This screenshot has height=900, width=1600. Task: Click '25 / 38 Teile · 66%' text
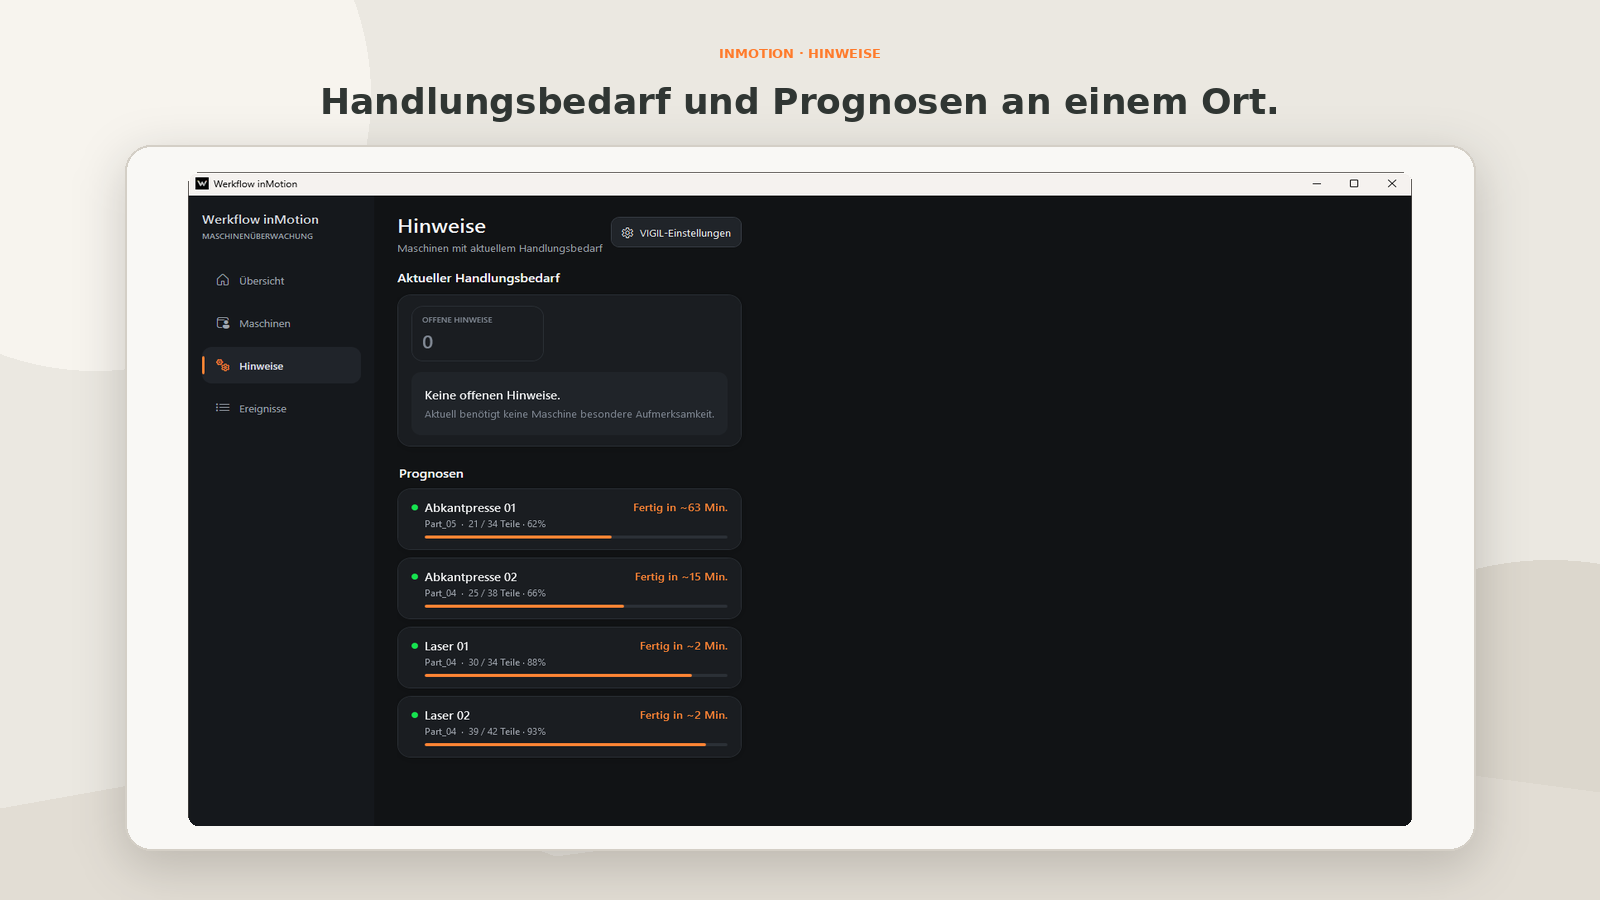pos(507,593)
